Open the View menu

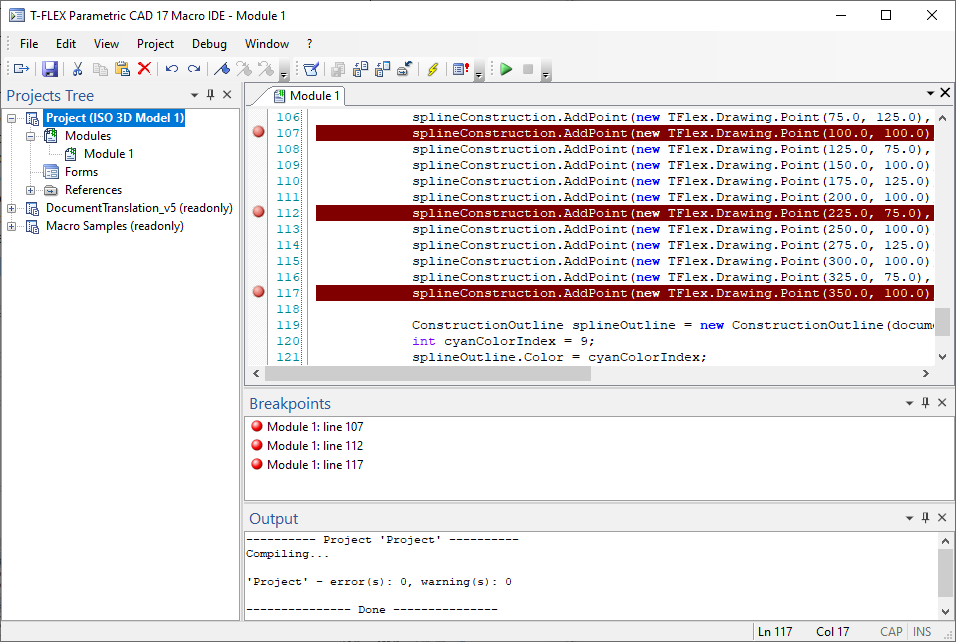(106, 44)
